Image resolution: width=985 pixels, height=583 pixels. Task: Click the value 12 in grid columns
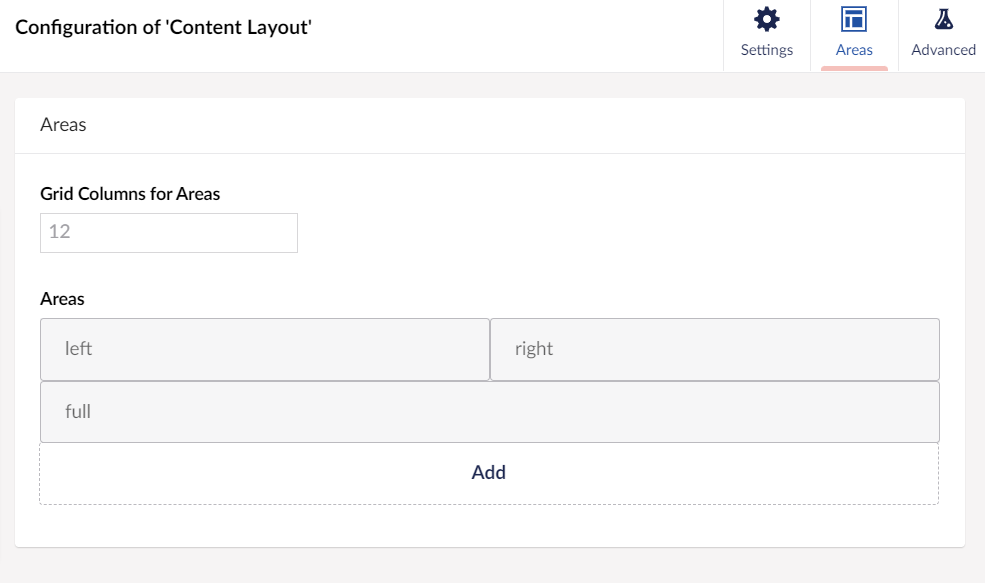[x=59, y=232]
